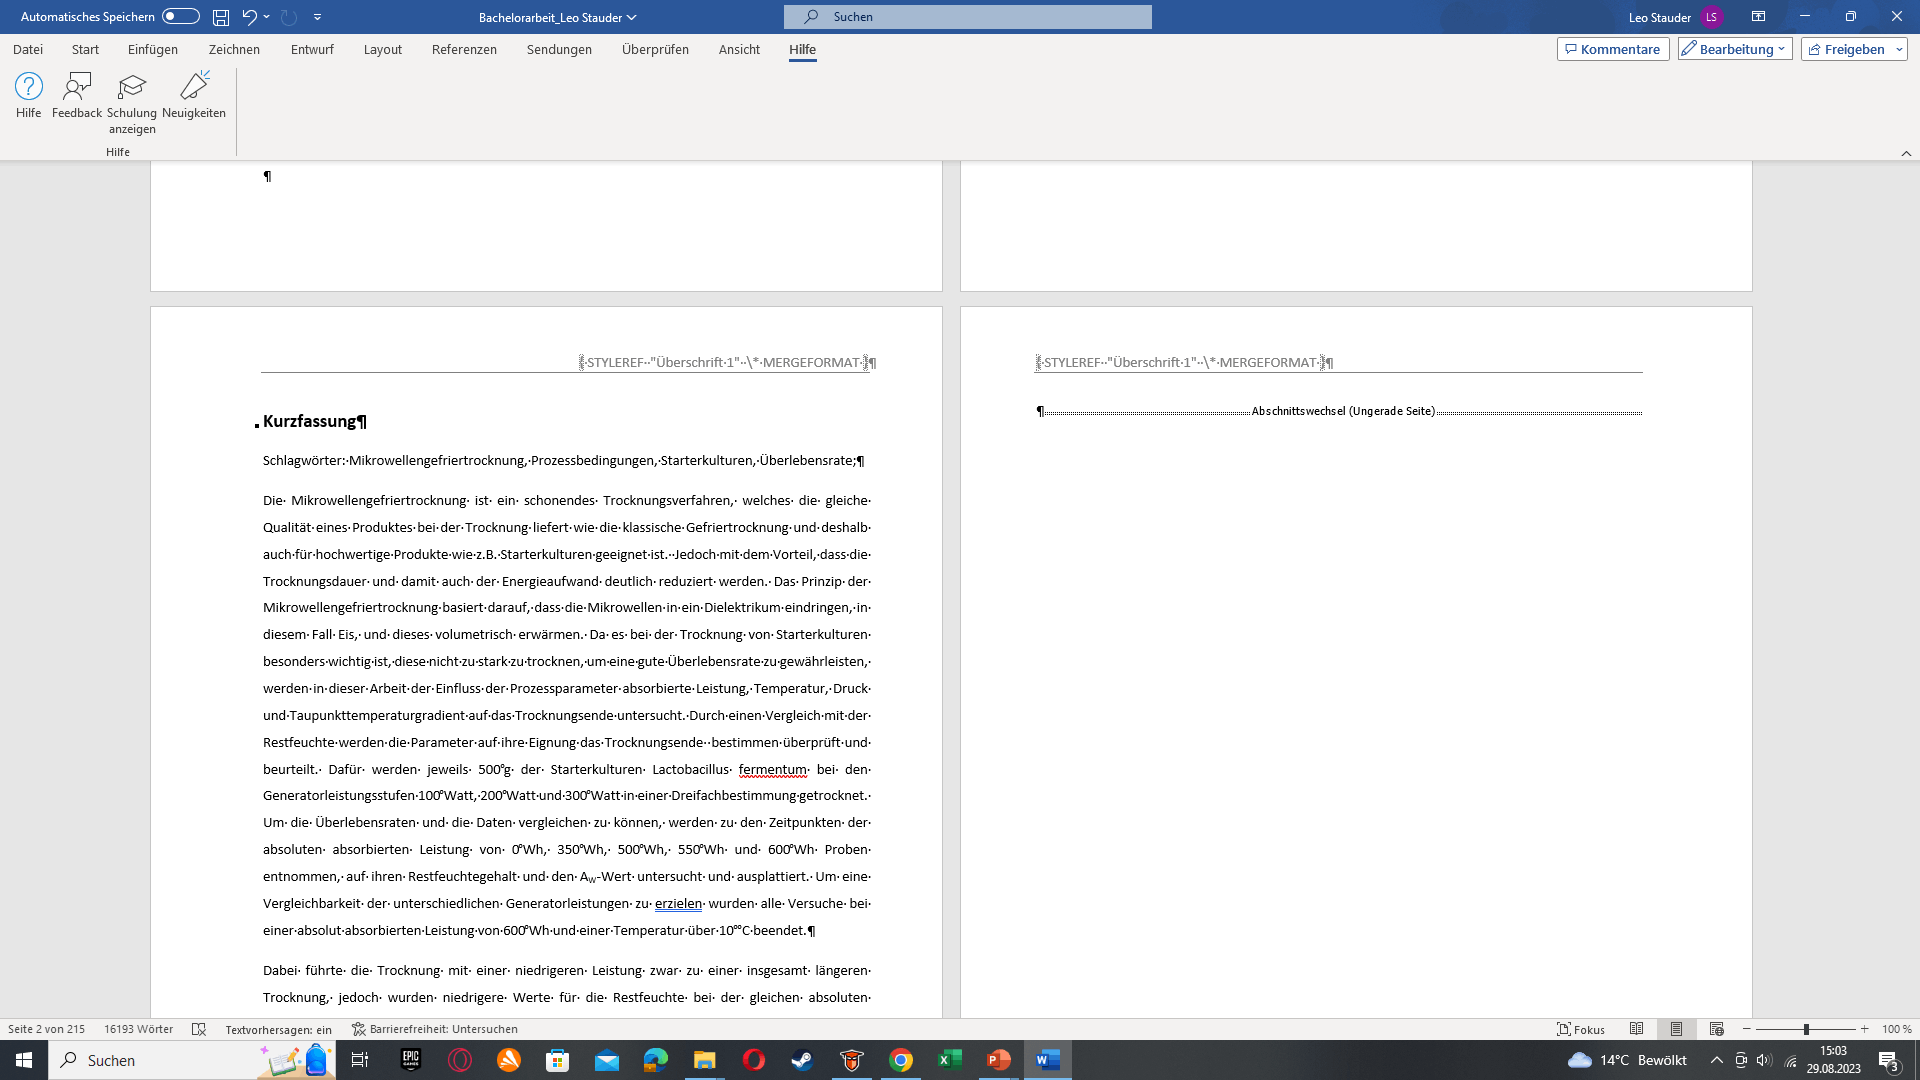
Task: Open the Freigeben dropdown arrow
Action: [x=1899, y=49]
